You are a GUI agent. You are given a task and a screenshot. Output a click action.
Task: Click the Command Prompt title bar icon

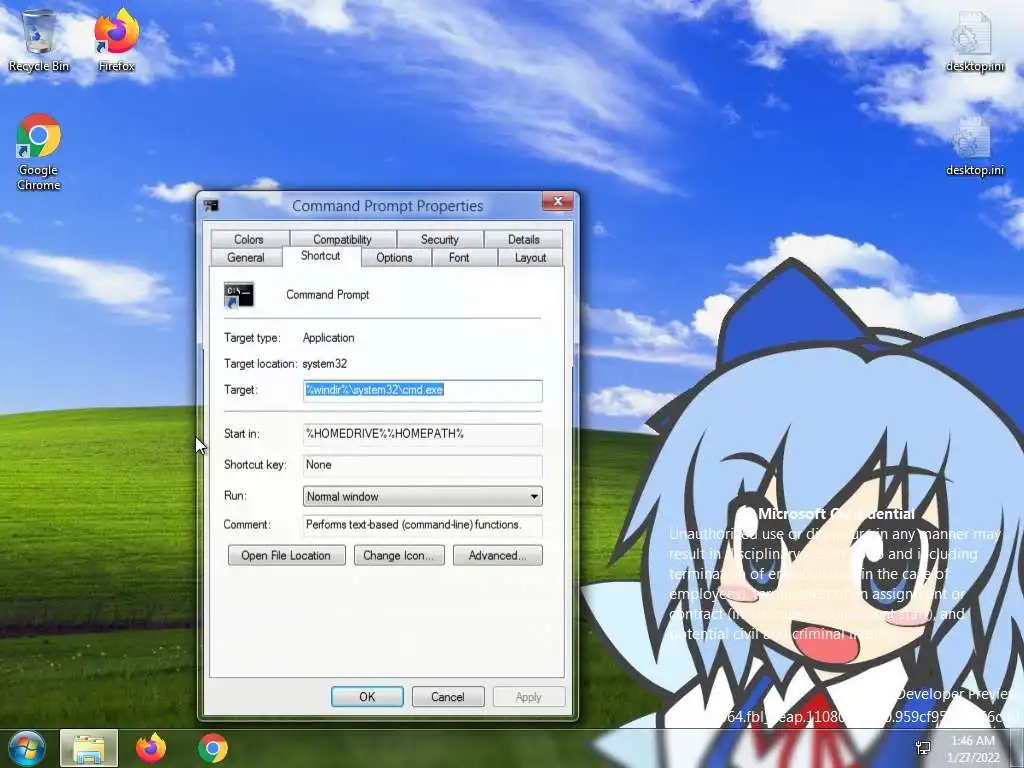211,206
